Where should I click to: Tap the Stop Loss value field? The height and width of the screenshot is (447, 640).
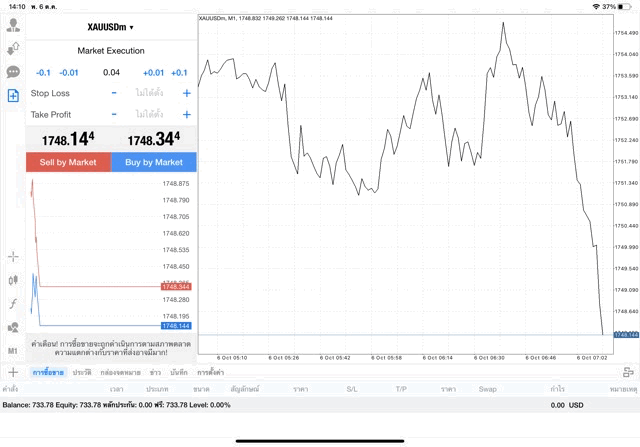150,93
